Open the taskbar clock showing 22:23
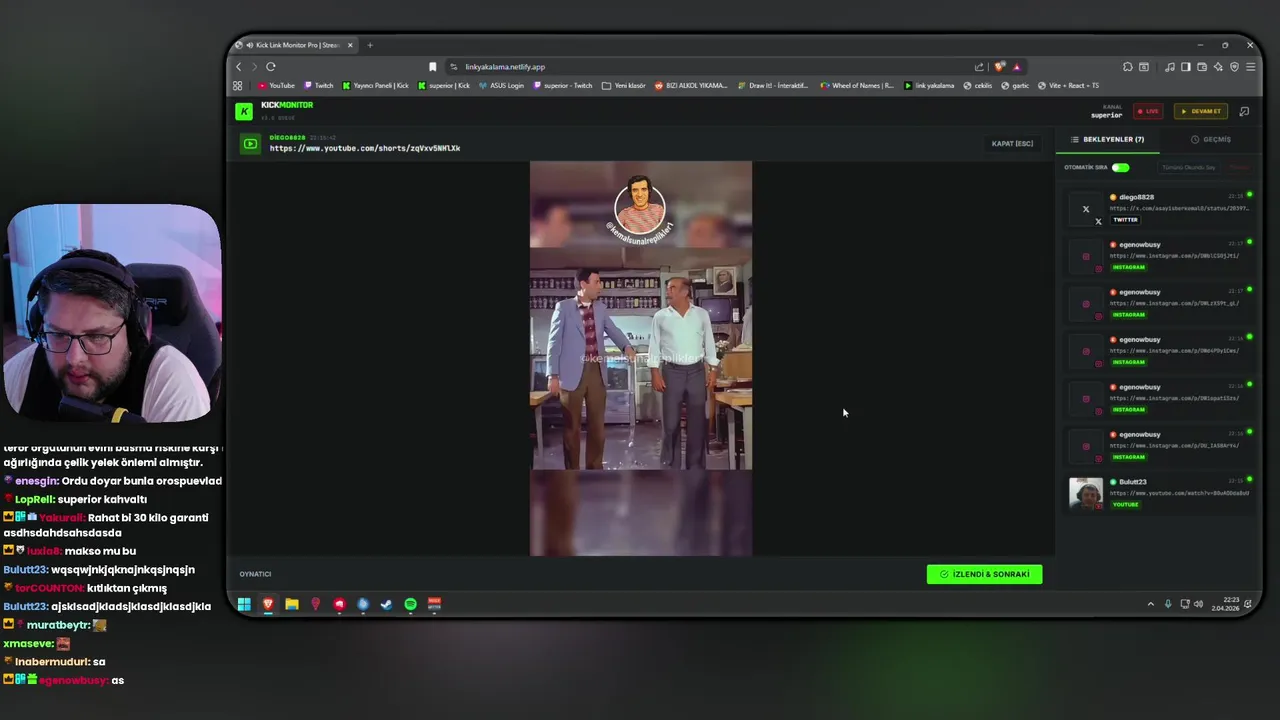 click(1225, 604)
